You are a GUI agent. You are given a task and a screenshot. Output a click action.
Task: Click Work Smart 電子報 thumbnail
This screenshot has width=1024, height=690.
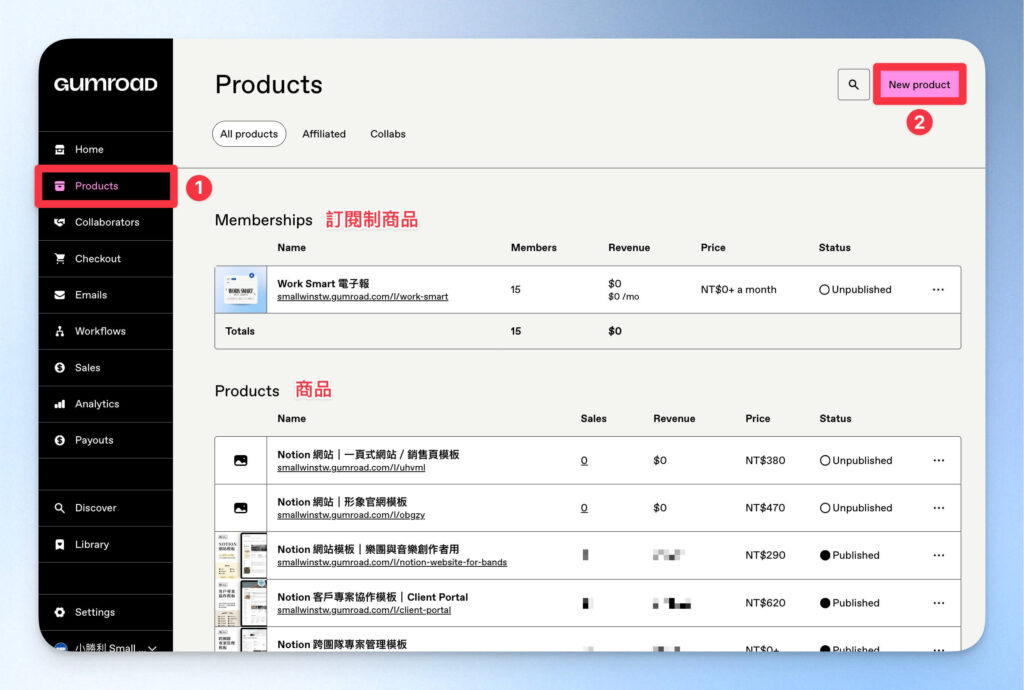point(241,289)
